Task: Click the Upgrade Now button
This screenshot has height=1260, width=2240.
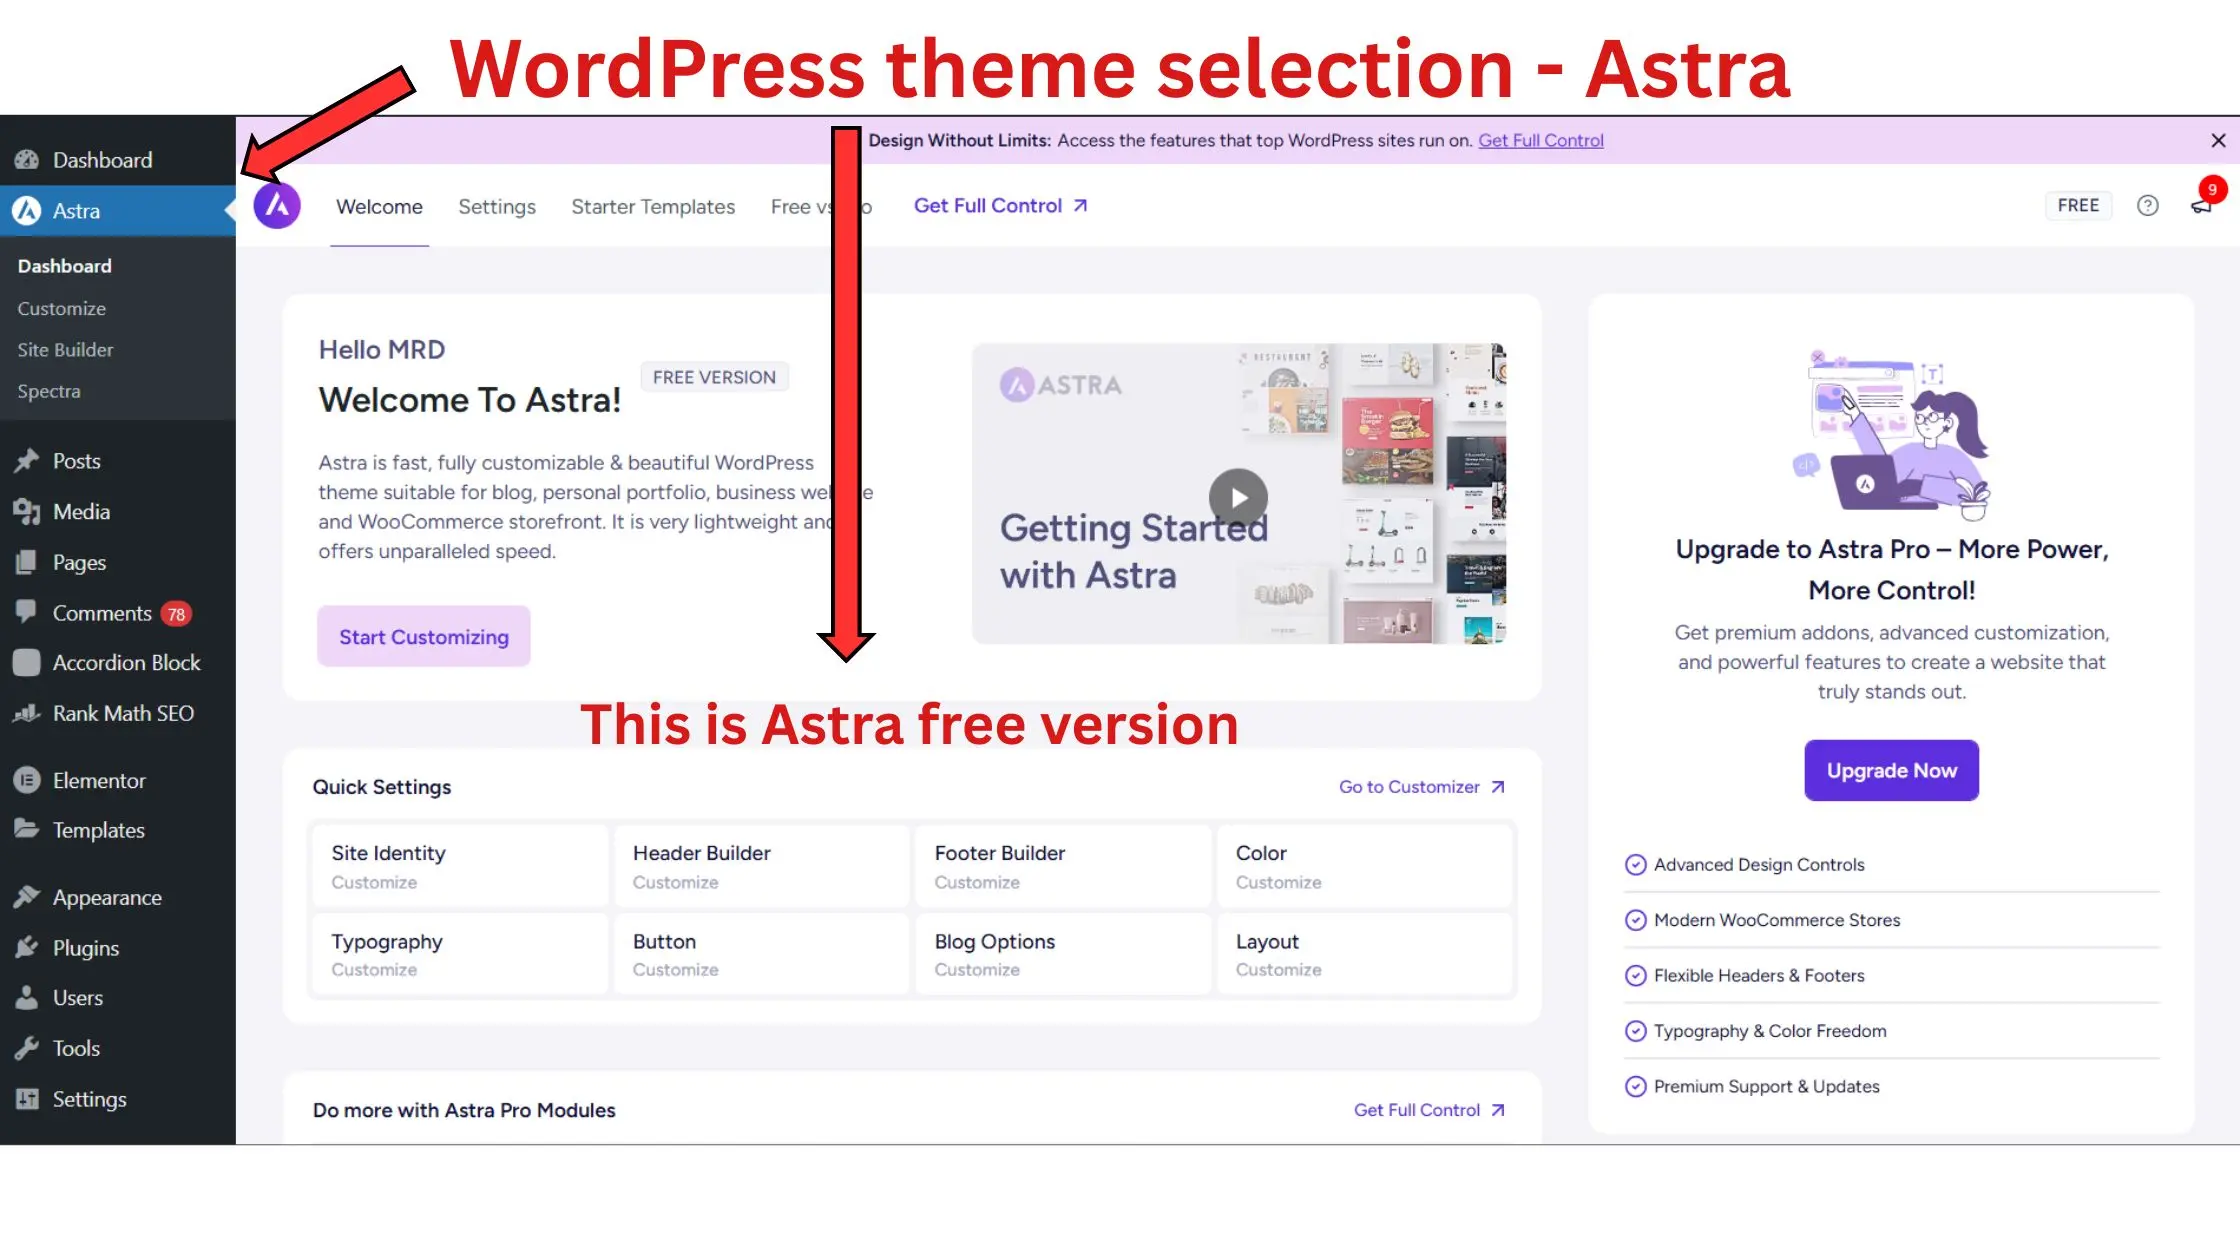Action: 1891,771
